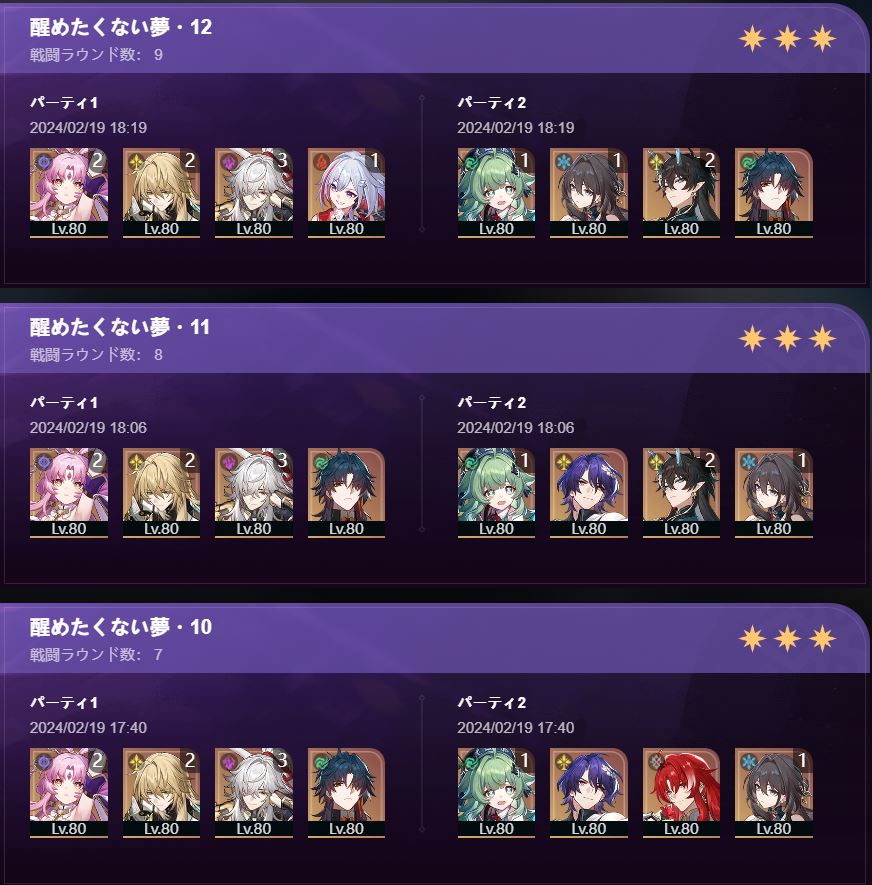
Task: Click the ice-element black-haired character in stage 10 party 2
Action: [774, 793]
